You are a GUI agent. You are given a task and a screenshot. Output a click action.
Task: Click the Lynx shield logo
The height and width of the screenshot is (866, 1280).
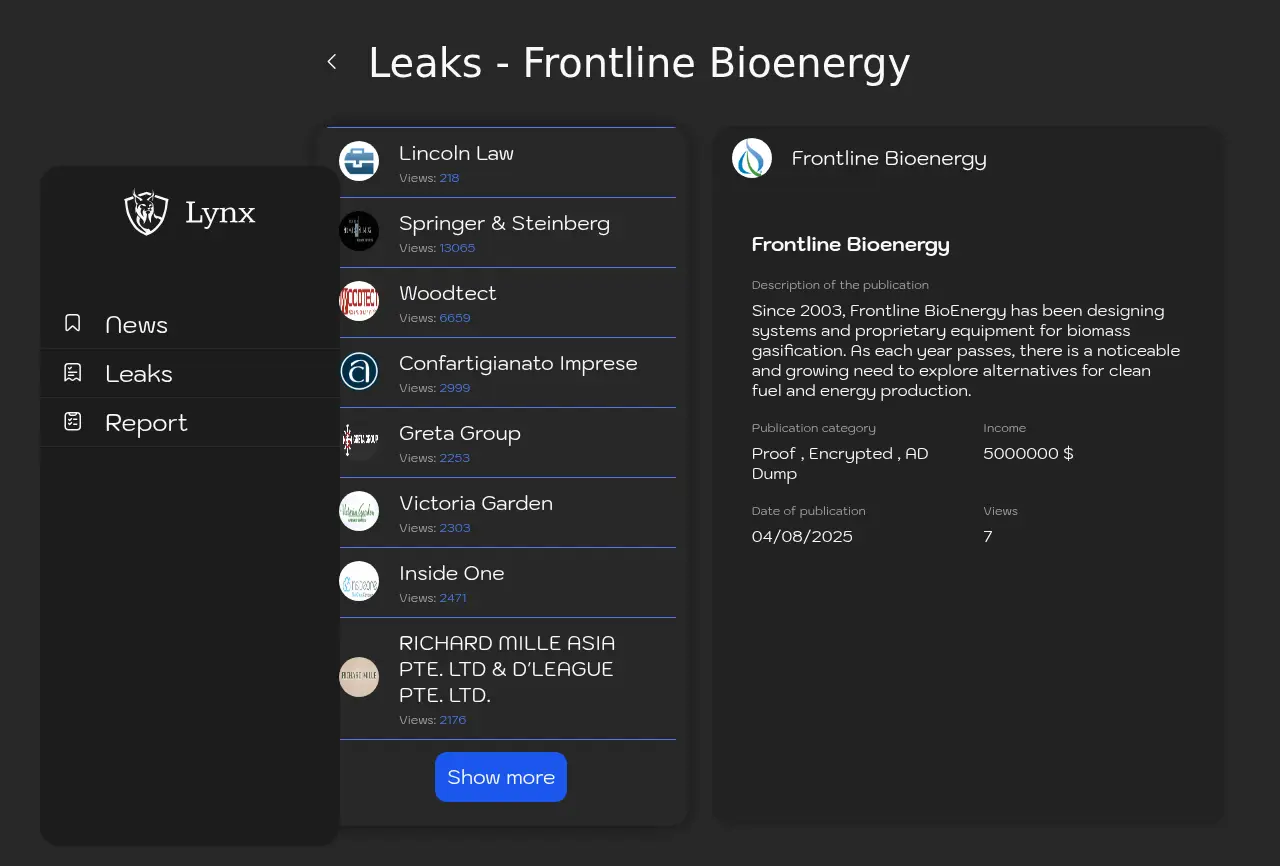(146, 212)
